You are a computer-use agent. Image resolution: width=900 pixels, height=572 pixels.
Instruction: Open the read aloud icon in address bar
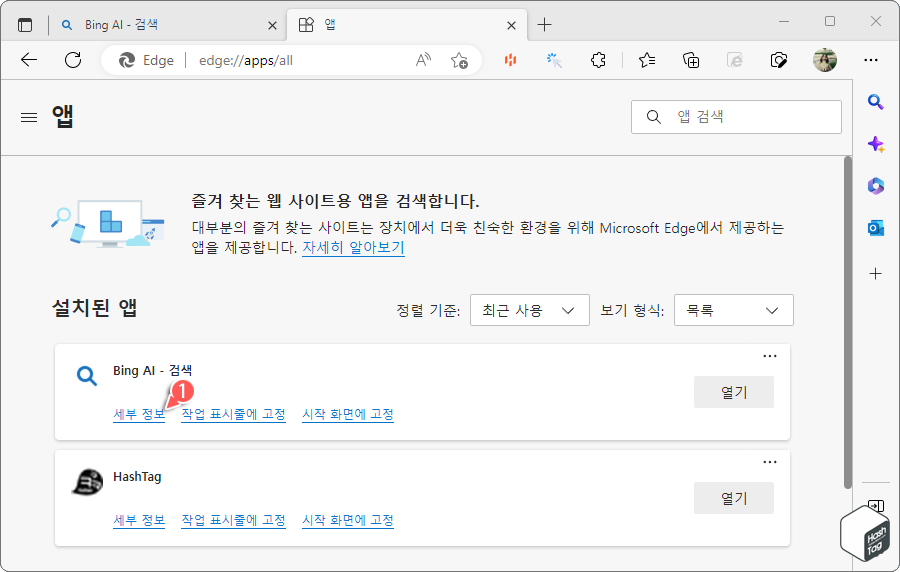(423, 60)
